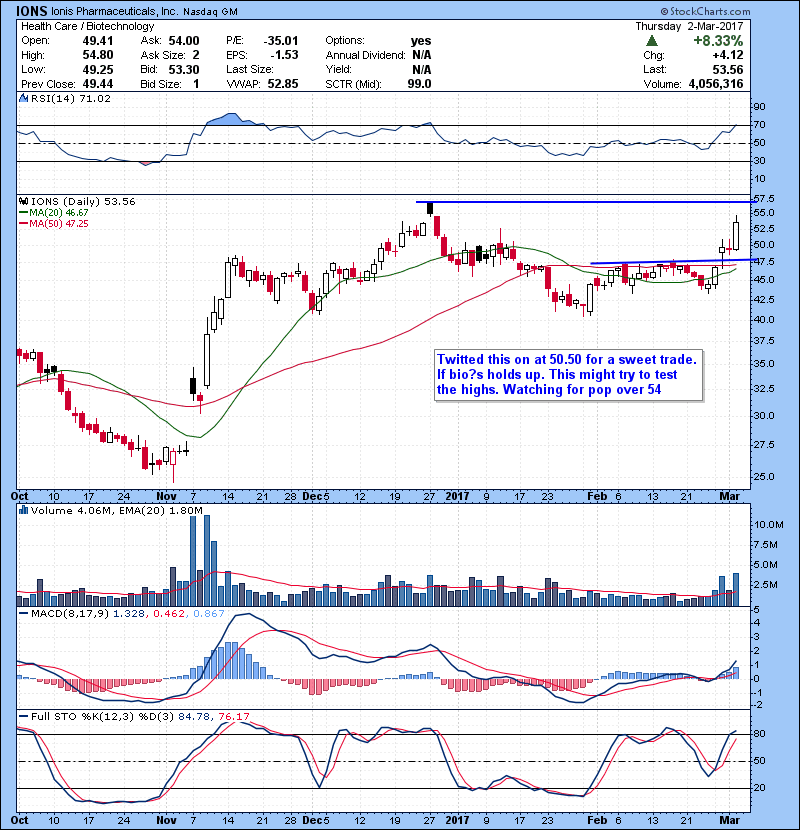
Task: Select the Volume figure 4,056,316
Action: 716,84
